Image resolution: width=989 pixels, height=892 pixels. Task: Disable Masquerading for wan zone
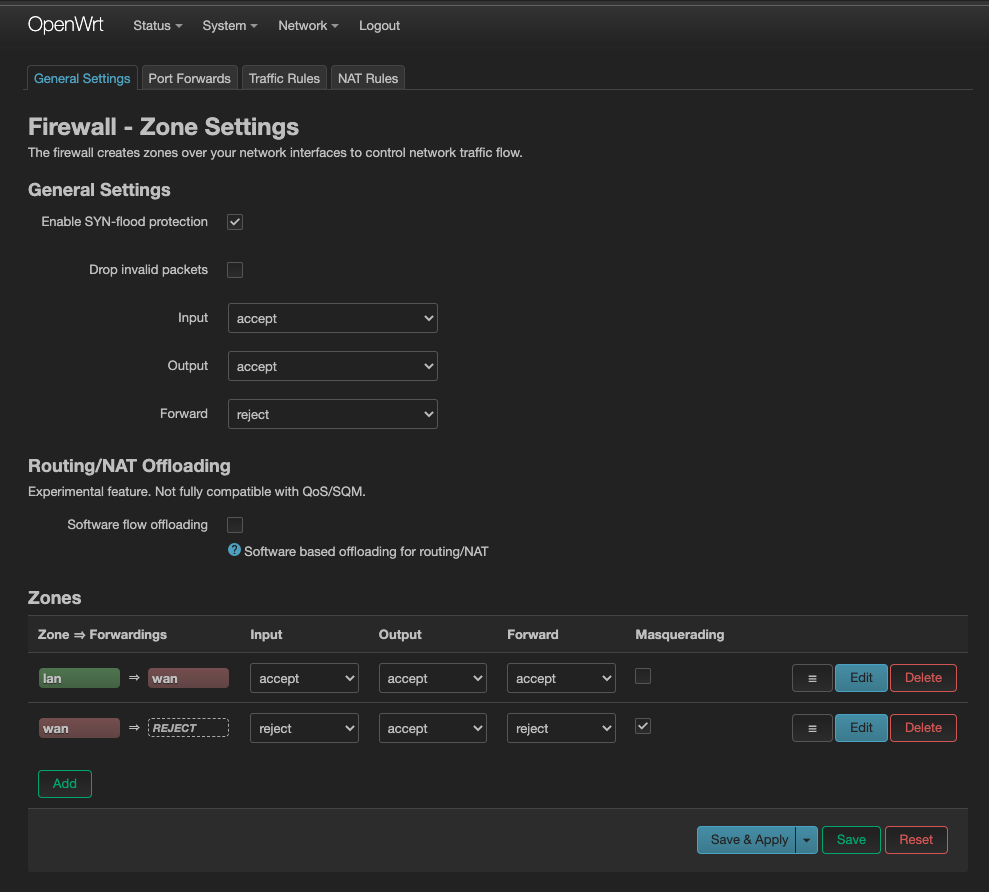643,726
